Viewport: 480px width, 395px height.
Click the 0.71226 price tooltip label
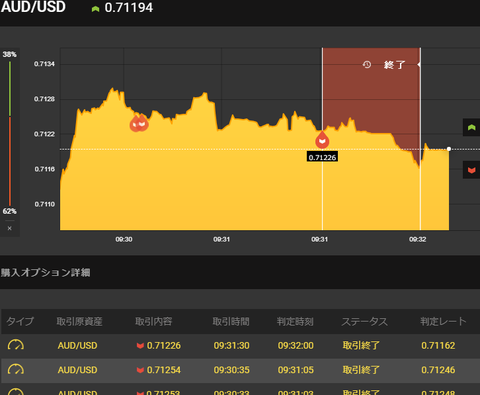pos(322,157)
